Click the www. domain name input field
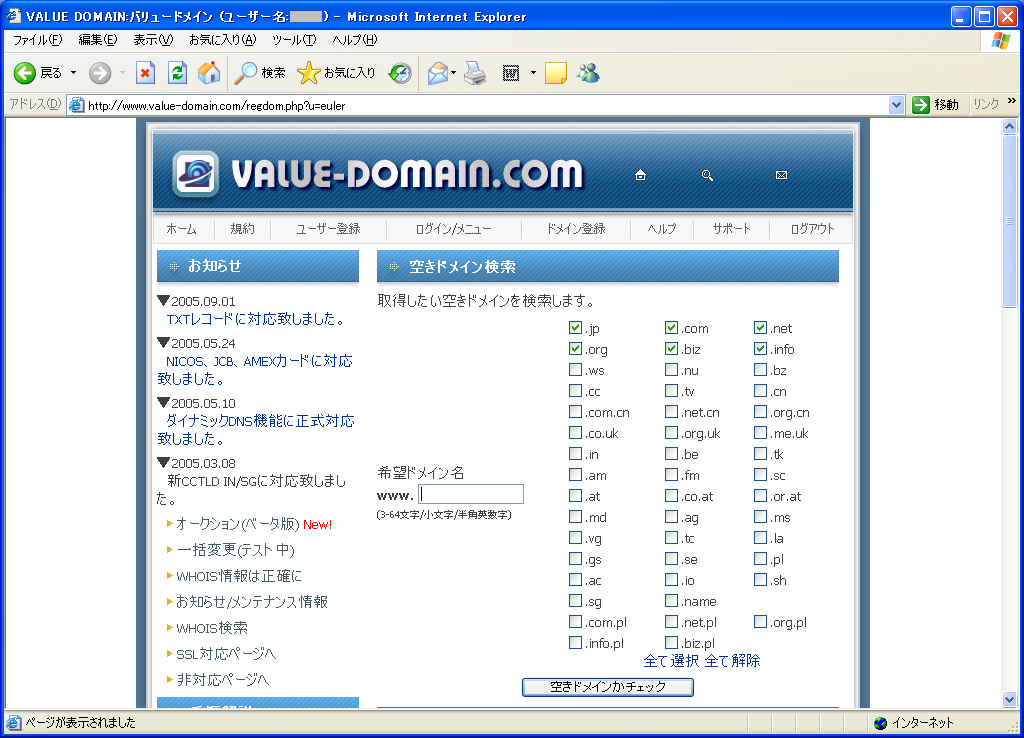This screenshot has width=1024, height=738. (471, 494)
